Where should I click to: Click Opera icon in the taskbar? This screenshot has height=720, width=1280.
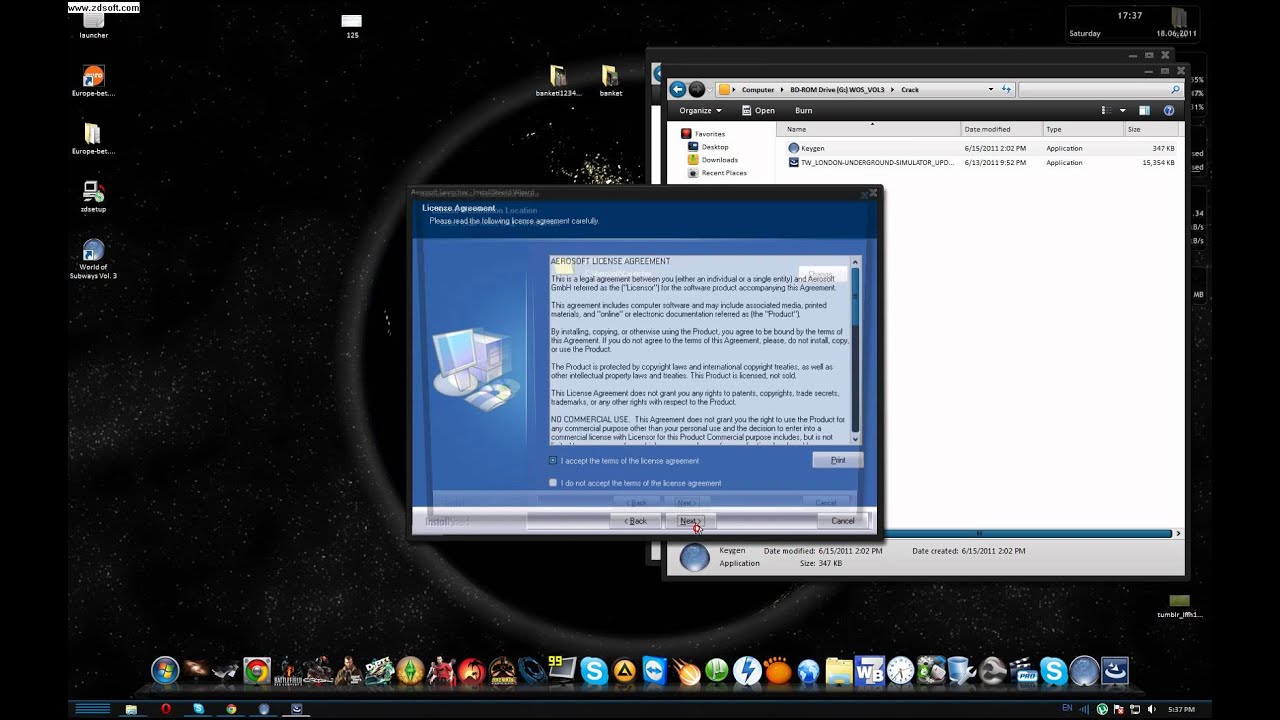coord(166,709)
